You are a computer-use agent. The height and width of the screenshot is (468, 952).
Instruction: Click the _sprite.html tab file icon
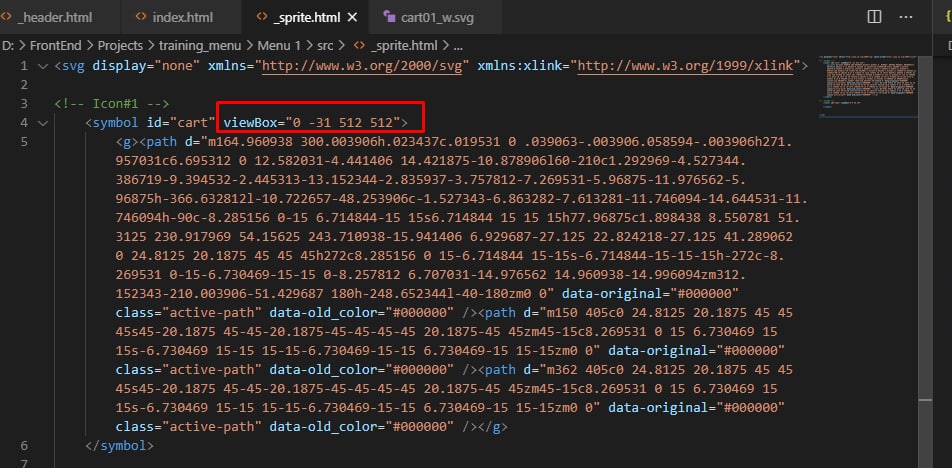262,17
